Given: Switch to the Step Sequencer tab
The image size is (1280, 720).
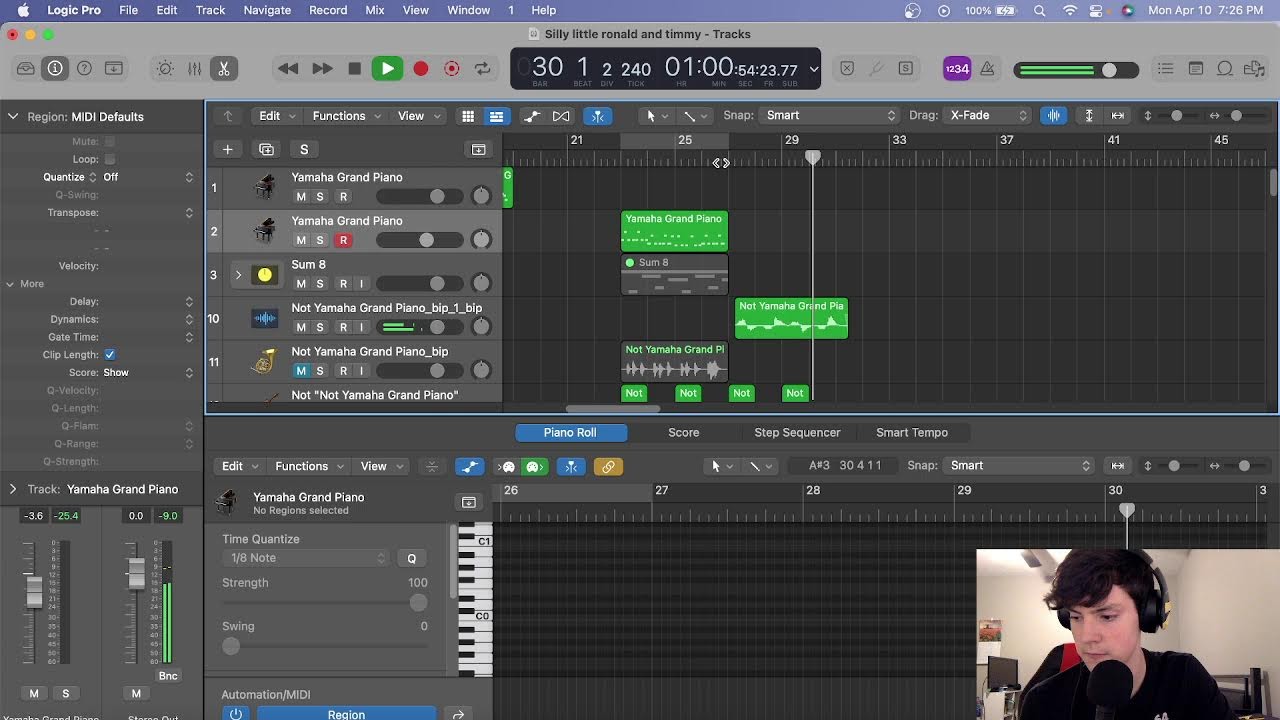Looking at the screenshot, I should [797, 433].
